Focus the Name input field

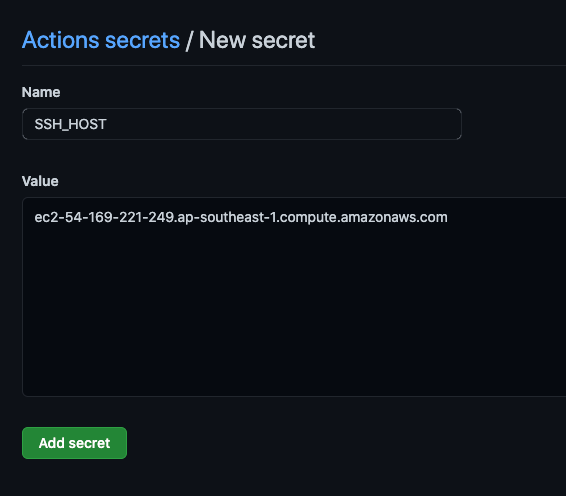click(x=242, y=124)
